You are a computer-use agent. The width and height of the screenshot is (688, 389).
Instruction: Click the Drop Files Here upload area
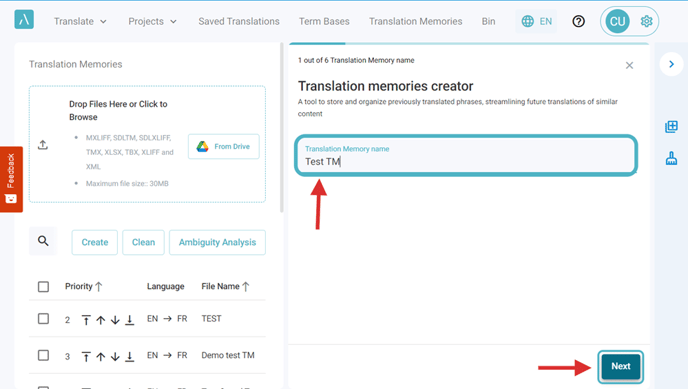[x=147, y=144]
